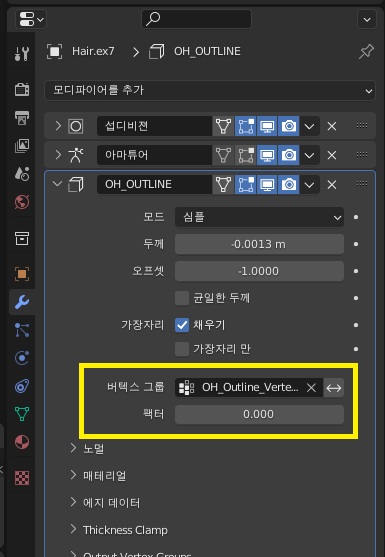Open the 모드 심플 dropdown
385x557 pixels.
(259, 217)
